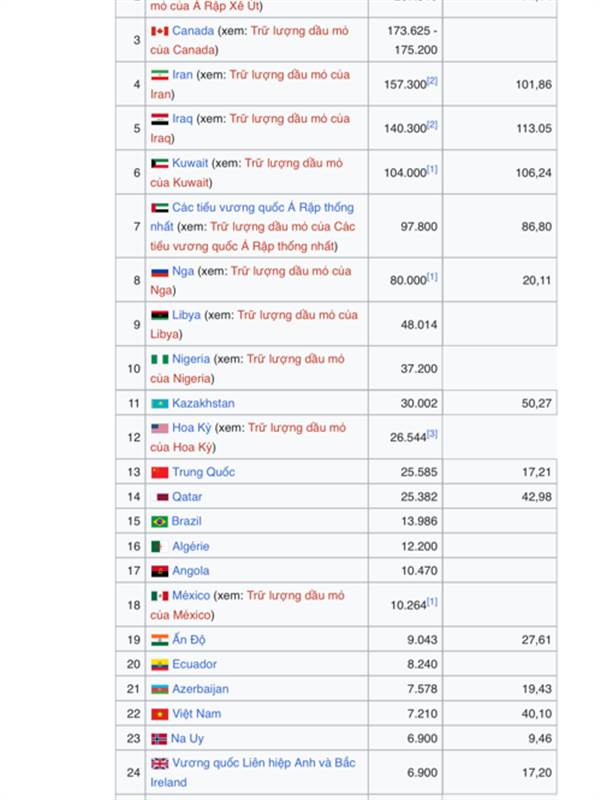Open the Nigeria country link

tap(191, 359)
